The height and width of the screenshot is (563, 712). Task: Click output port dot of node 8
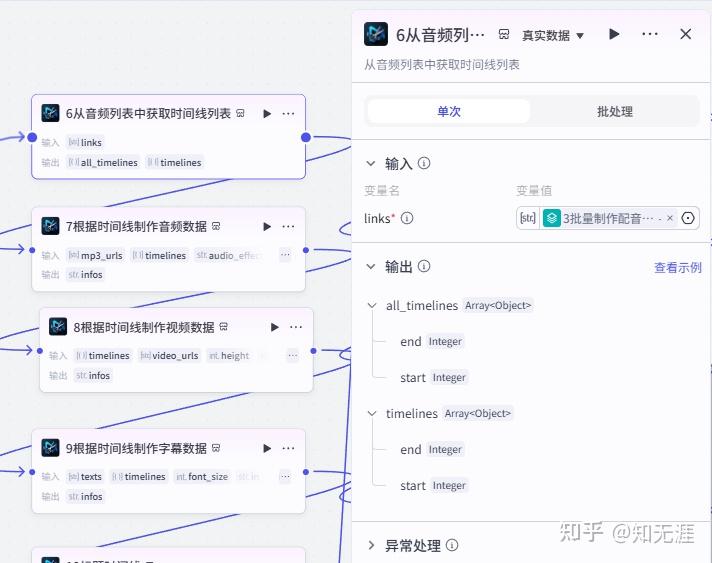(x=314, y=351)
